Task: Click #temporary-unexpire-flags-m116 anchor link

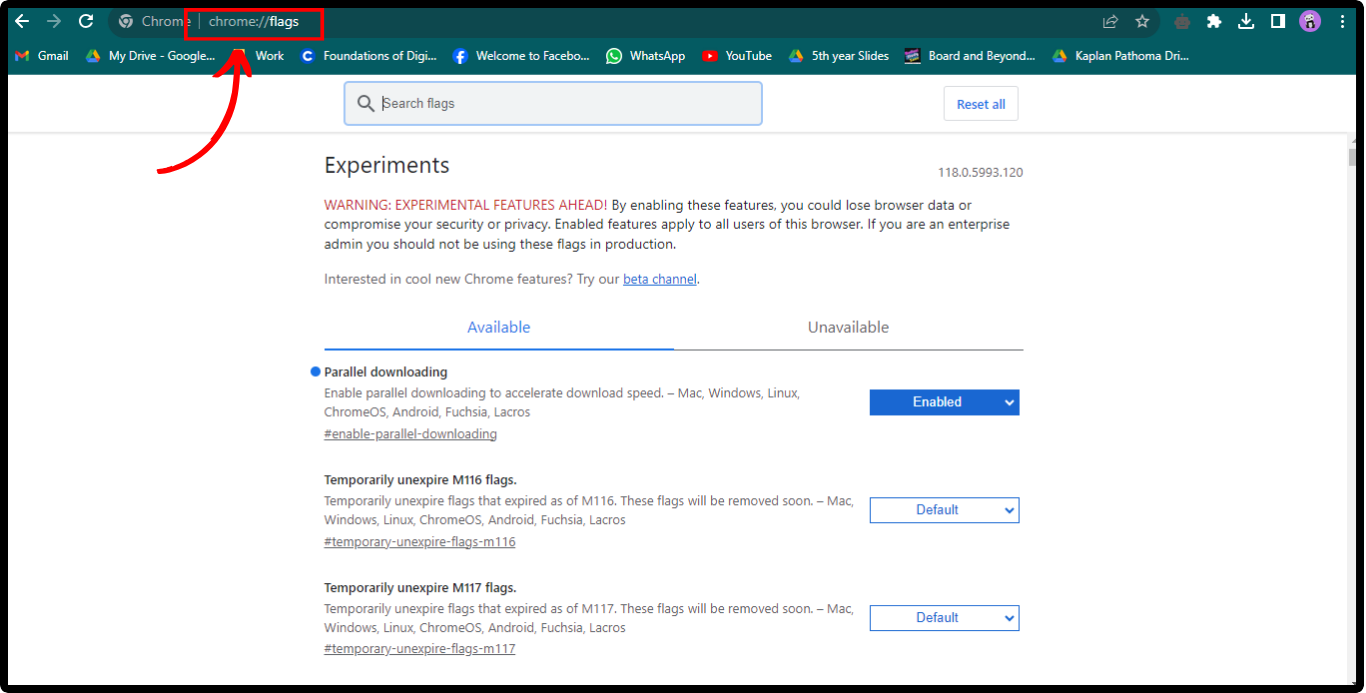Action: (x=420, y=542)
